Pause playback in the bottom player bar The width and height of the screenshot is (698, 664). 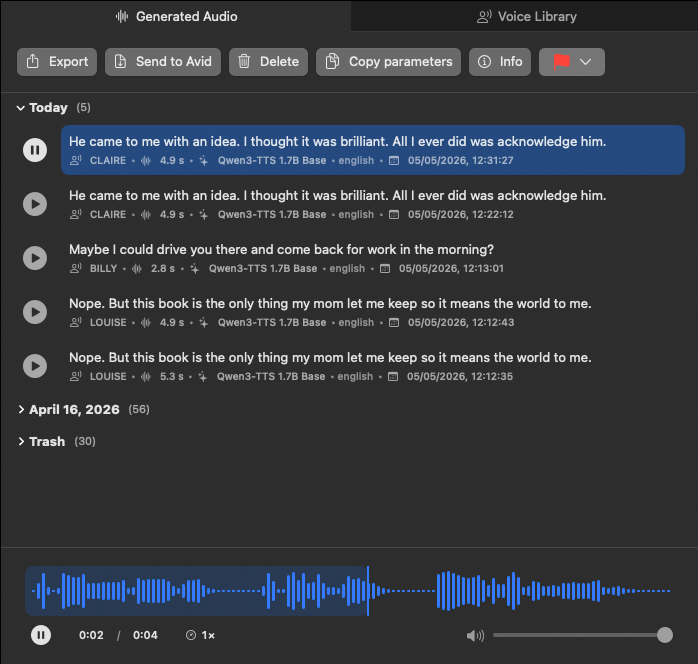tap(41, 635)
